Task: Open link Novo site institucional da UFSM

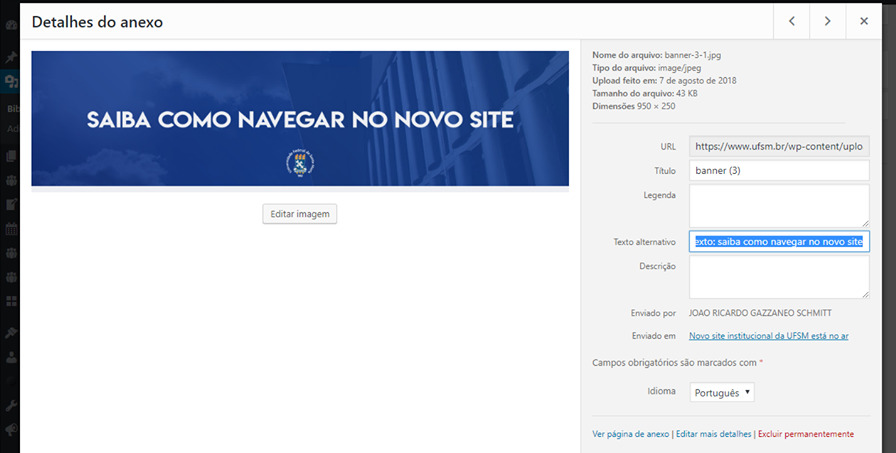Action: [768, 336]
